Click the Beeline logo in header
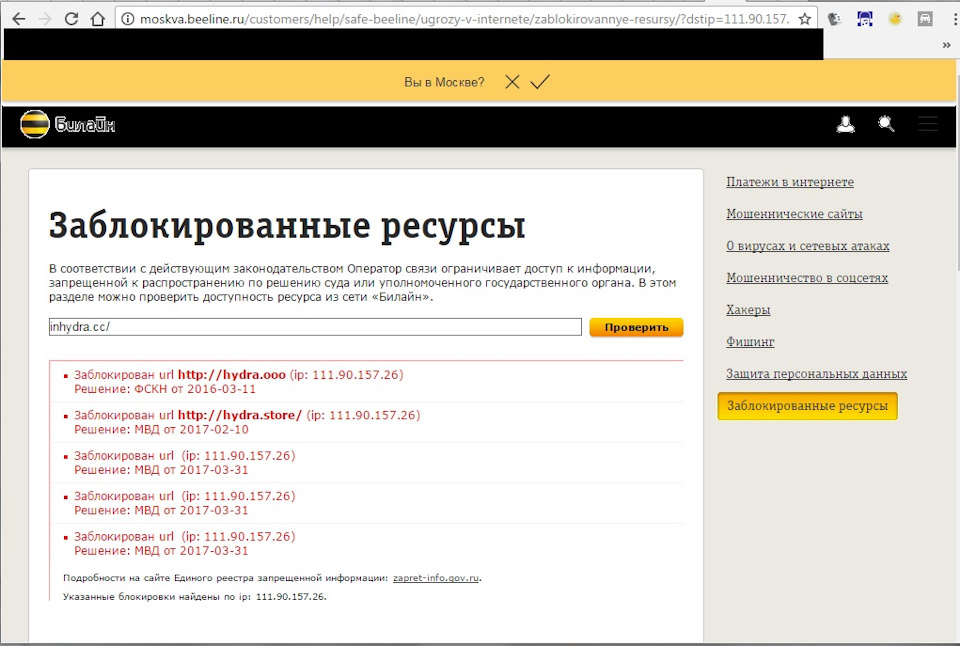 pyautogui.click(x=67, y=125)
